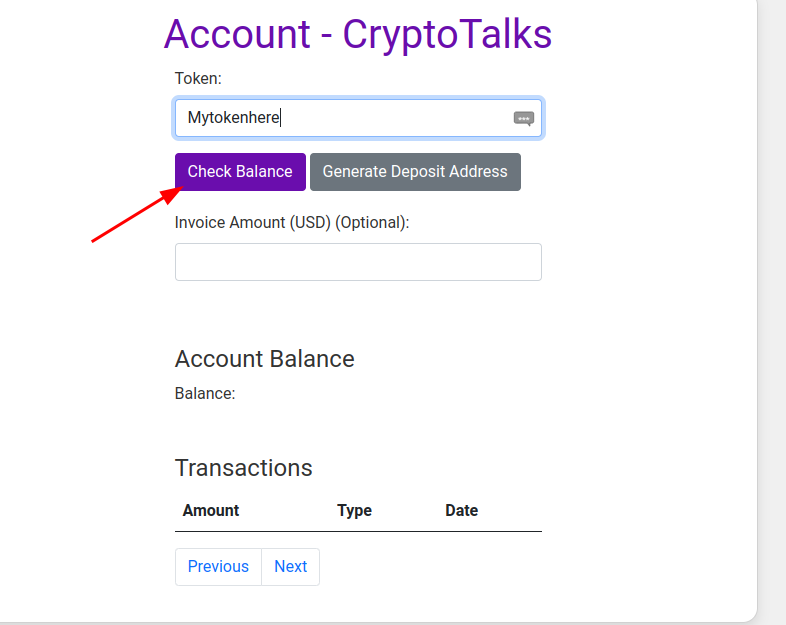Click the Date column header
Screen dimensions: 786x625
pos(461,510)
